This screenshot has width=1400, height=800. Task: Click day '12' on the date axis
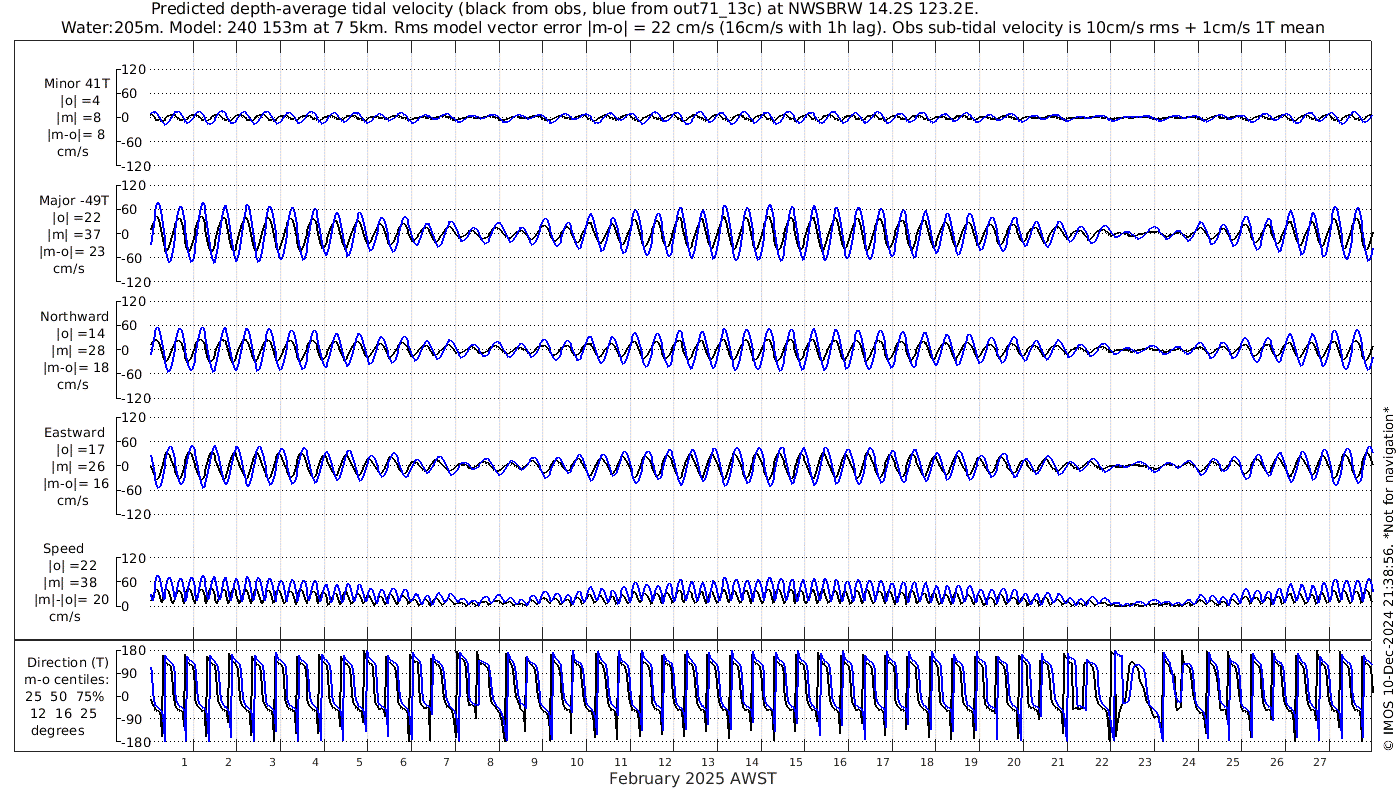[x=665, y=762]
